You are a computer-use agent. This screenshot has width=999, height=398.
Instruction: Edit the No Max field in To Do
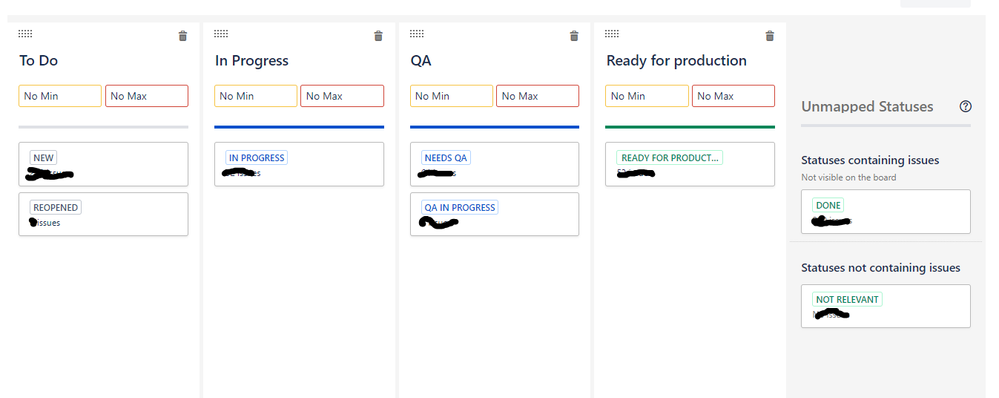tap(147, 96)
